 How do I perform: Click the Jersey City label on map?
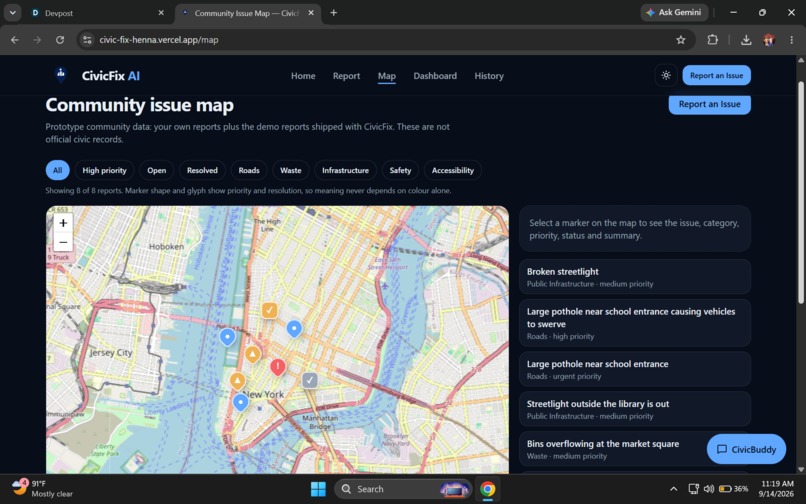(x=111, y=353)
